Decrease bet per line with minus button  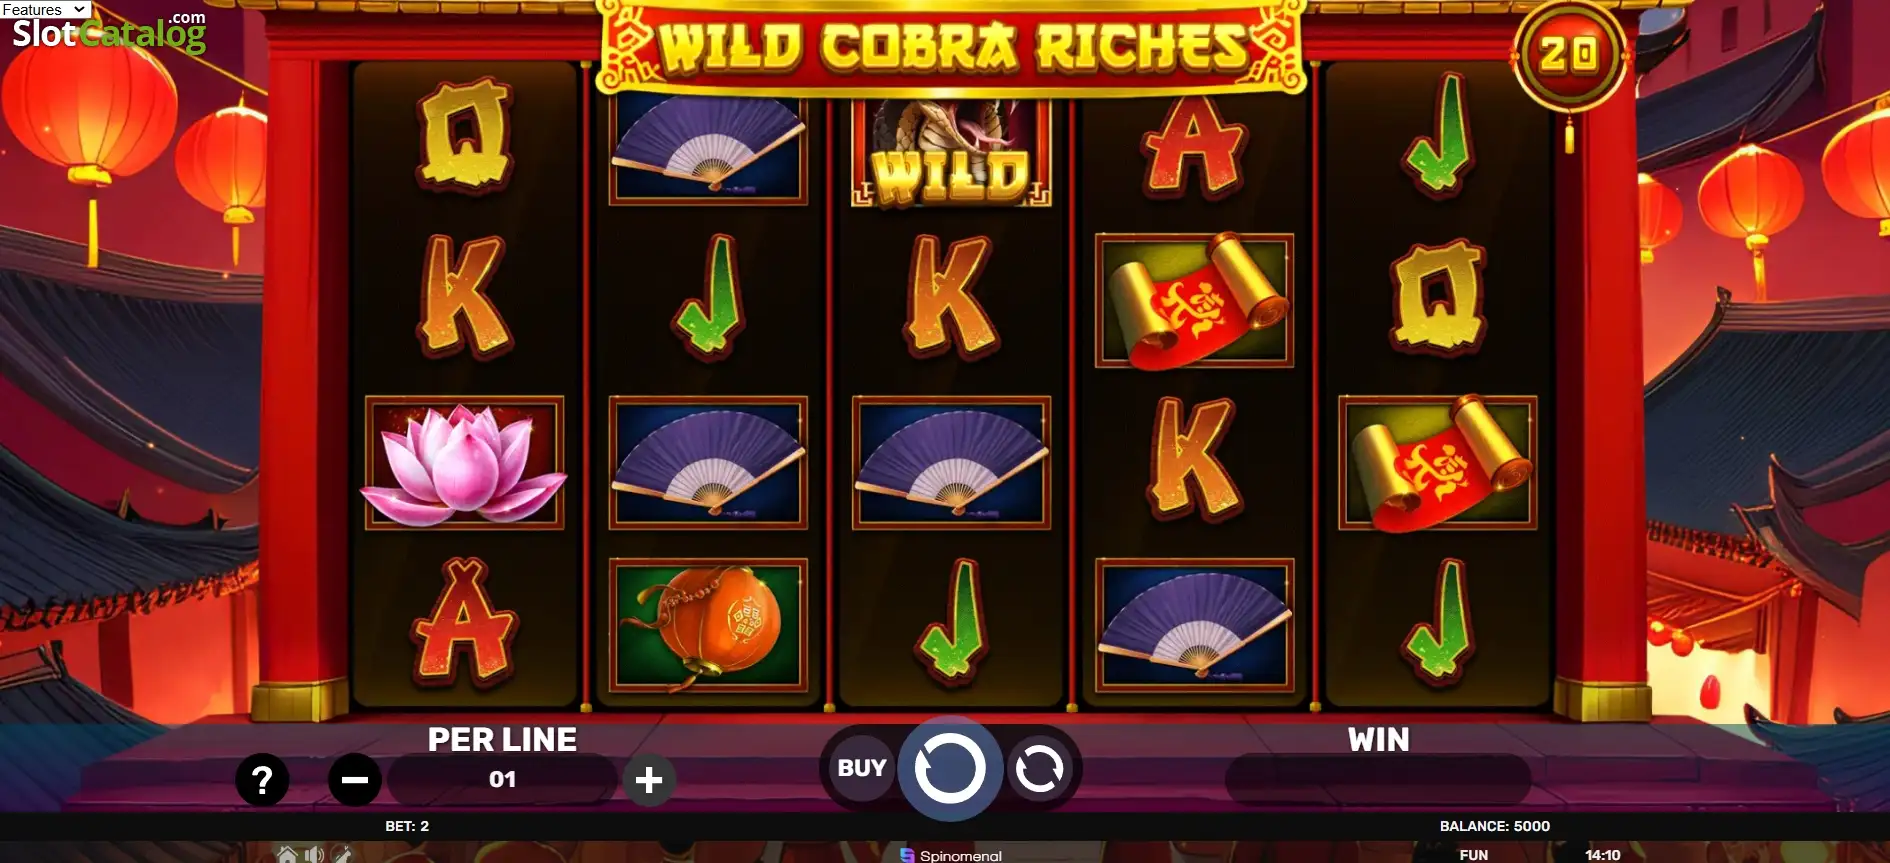point(355,779)
